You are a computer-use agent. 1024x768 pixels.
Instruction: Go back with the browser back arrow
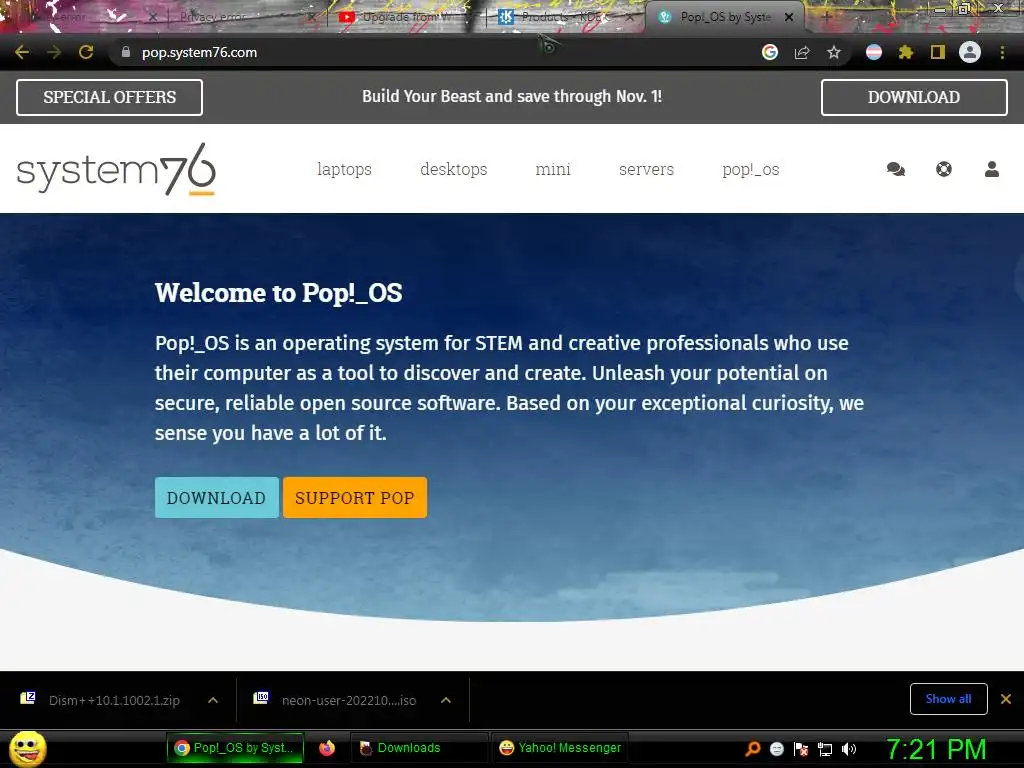[x=22, y=52]
